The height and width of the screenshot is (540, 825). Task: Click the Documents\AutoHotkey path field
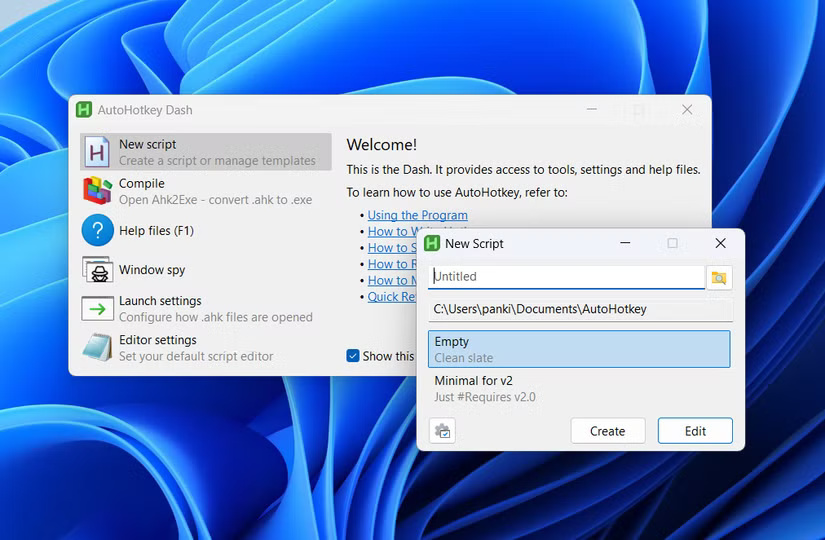(580, 310)
